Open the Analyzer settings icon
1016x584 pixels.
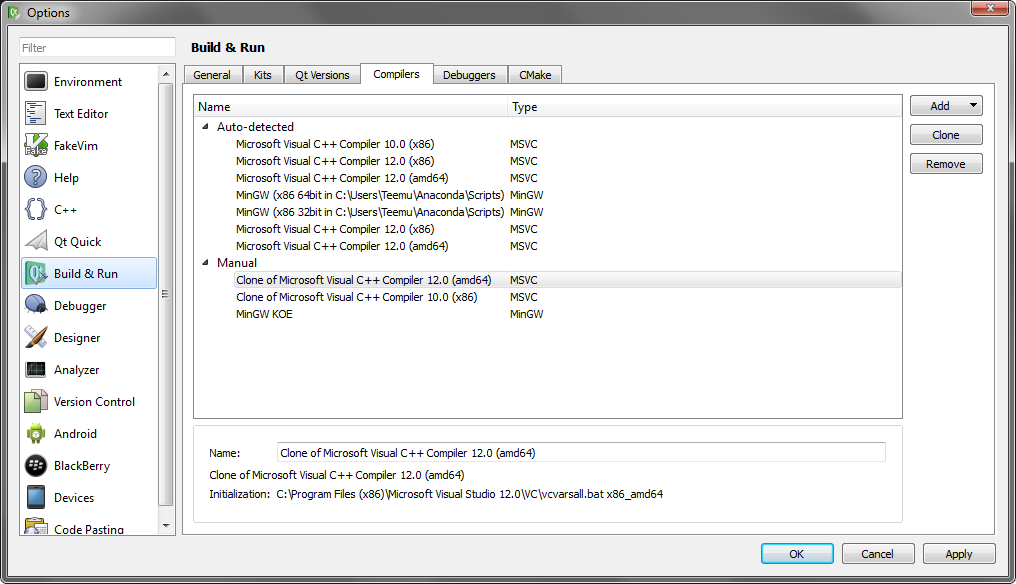click(x=36, y=369)
